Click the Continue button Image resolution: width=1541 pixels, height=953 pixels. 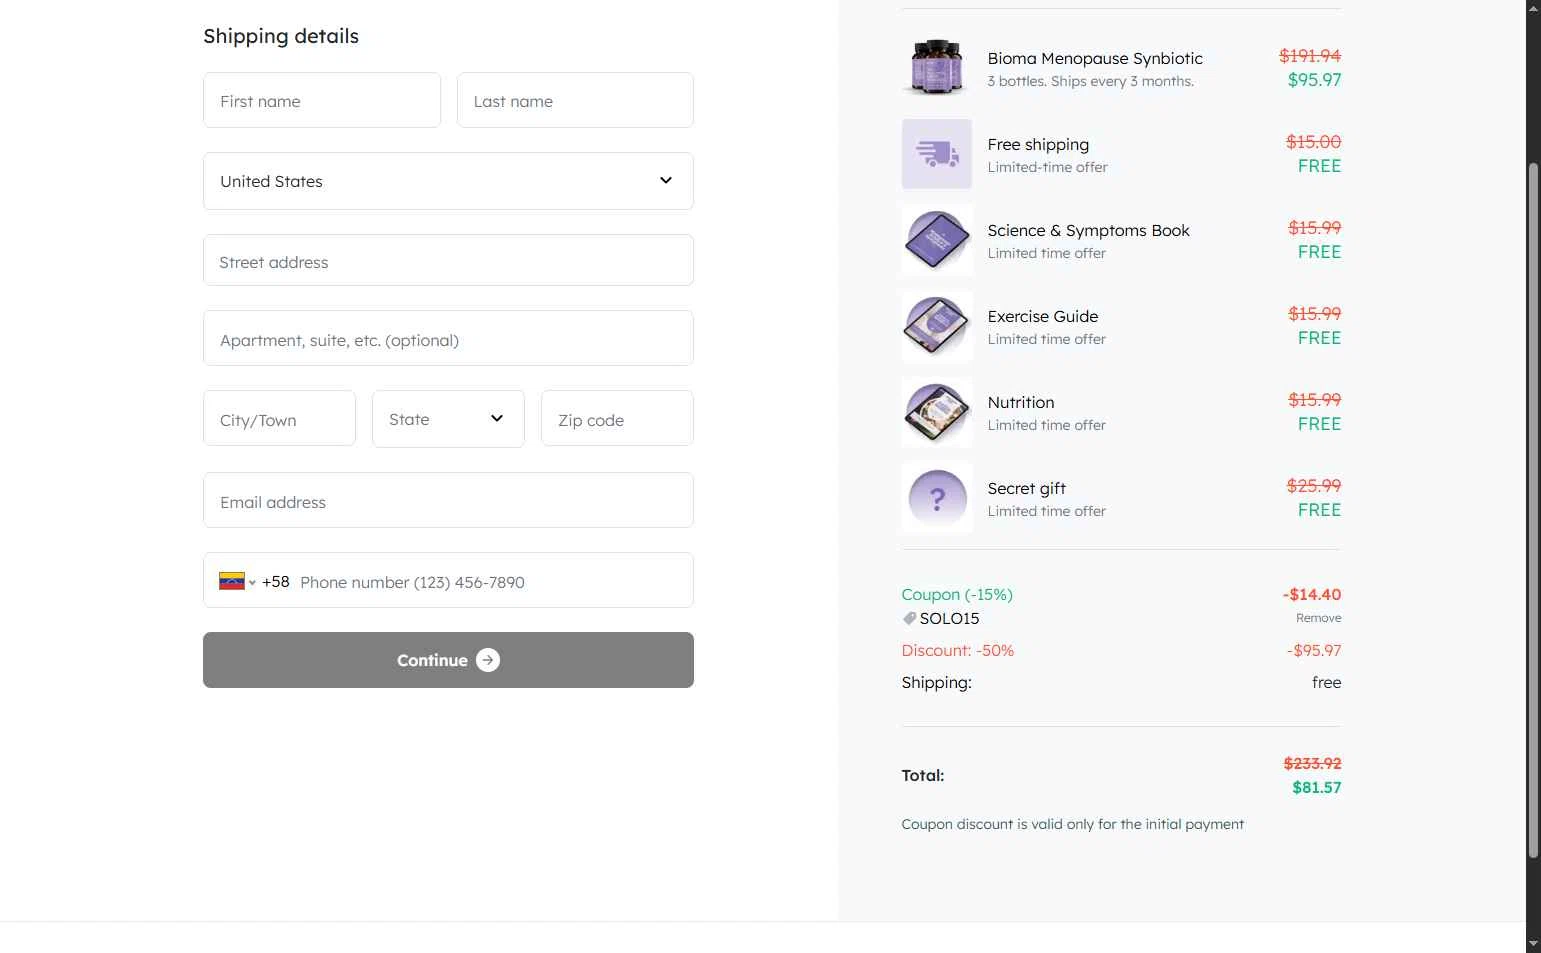click(x=448, y=660)
